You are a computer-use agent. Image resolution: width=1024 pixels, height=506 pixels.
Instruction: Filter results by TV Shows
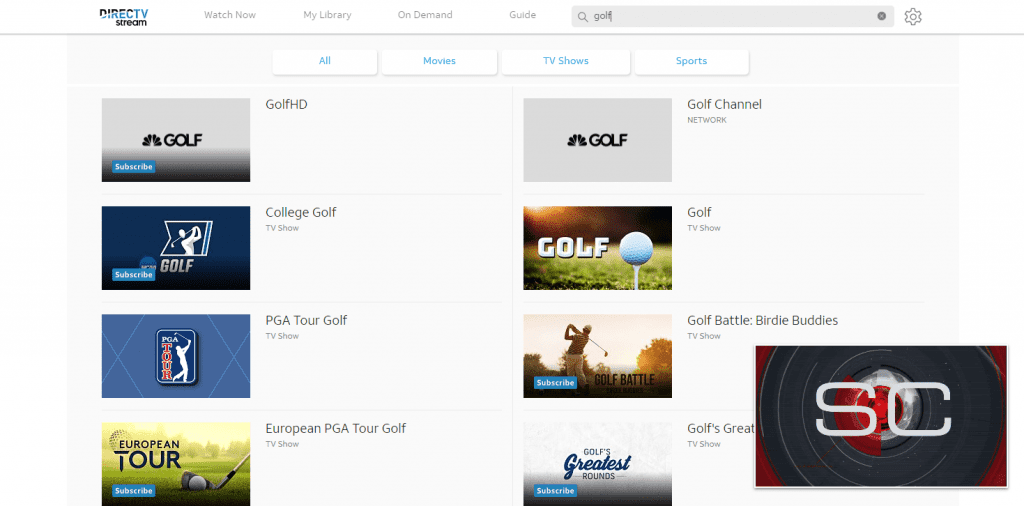click(x=566, y=61)
